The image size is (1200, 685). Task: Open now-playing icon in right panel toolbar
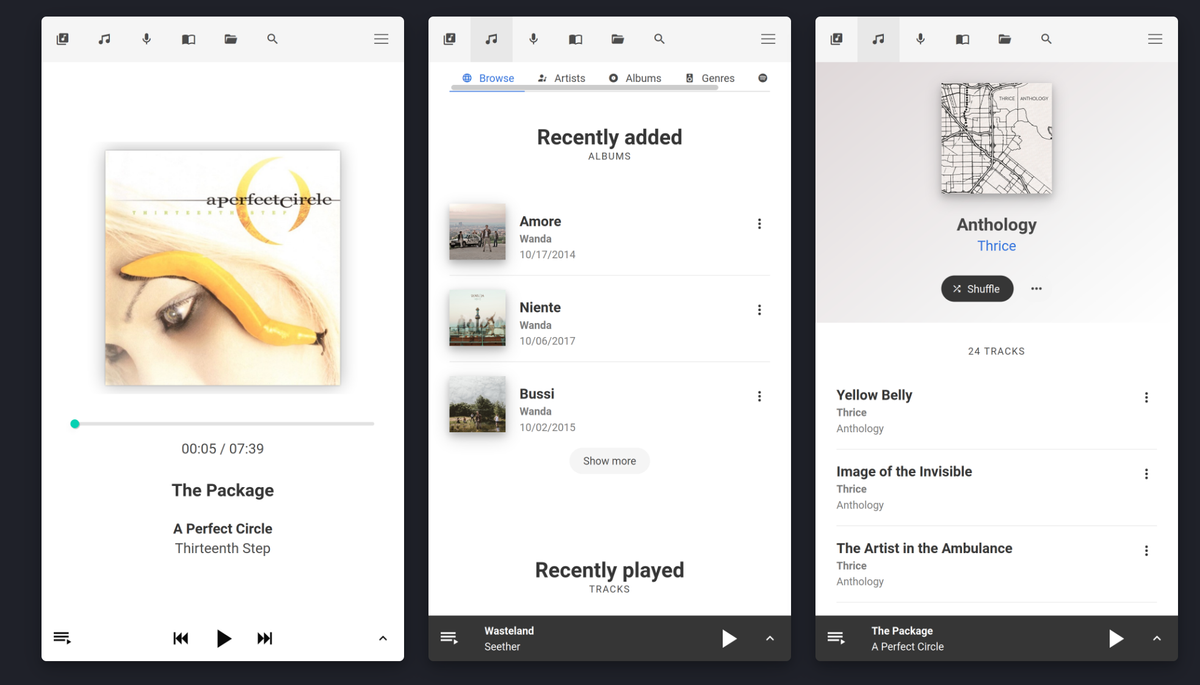coord(836,39)
